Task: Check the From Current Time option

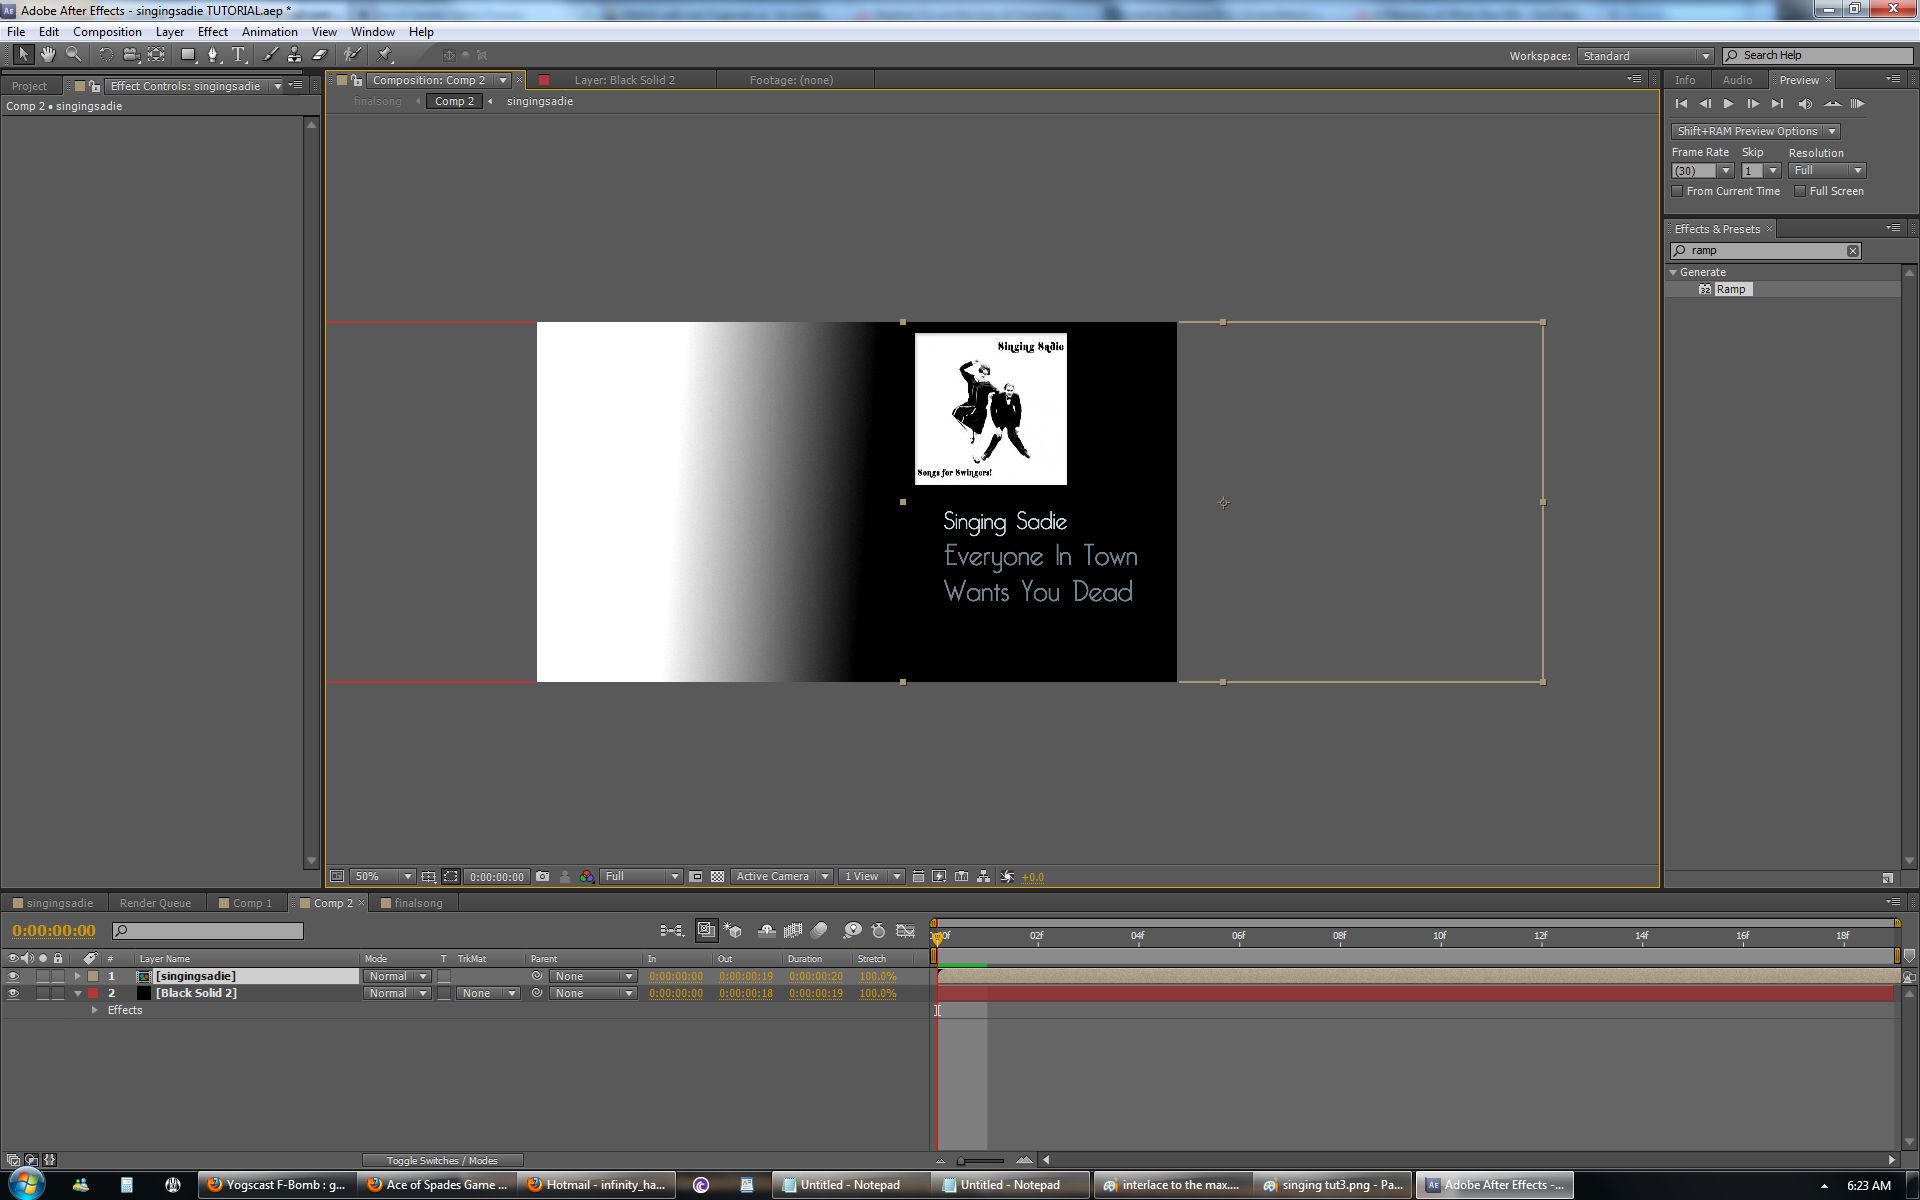Action: [1677, 191]
